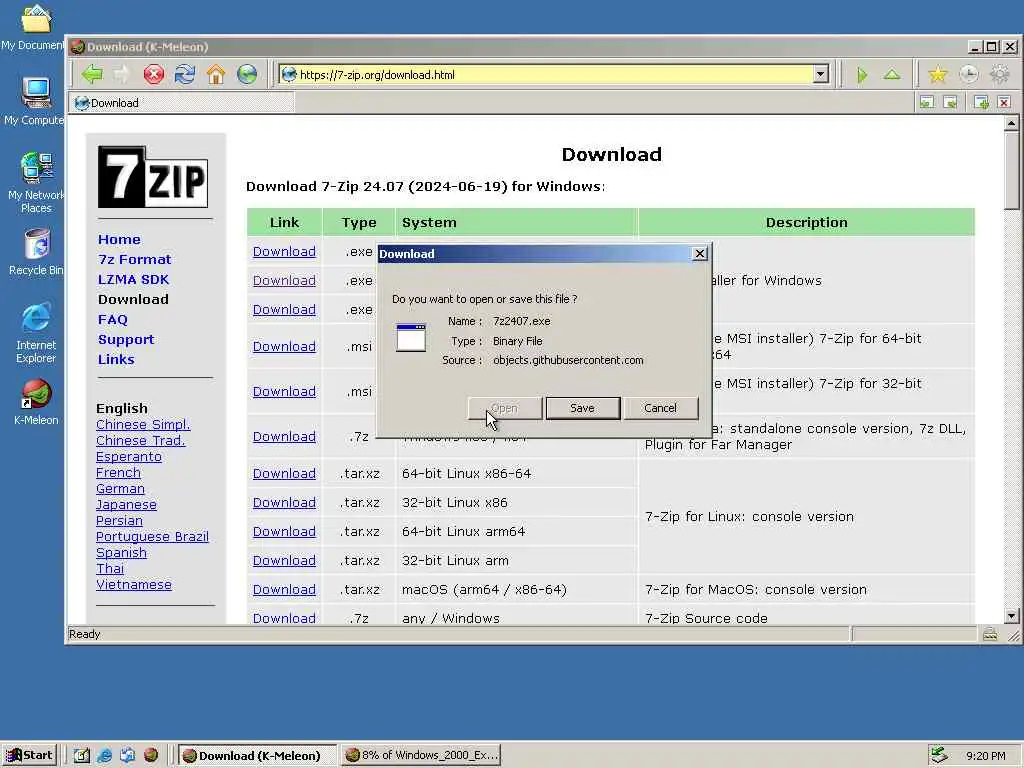Select the Download page tab
1024x768 pixels.
coord(183,103)
